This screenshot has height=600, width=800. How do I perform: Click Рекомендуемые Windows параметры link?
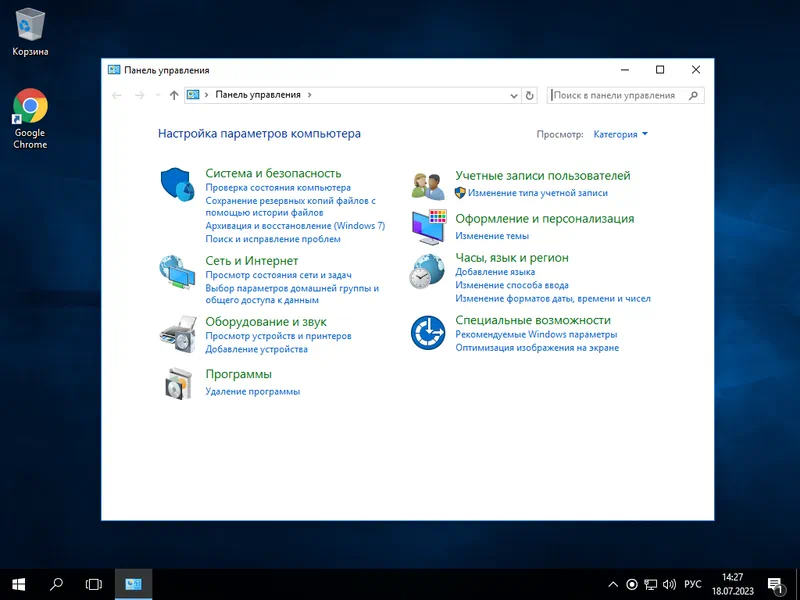click(536, 335)
